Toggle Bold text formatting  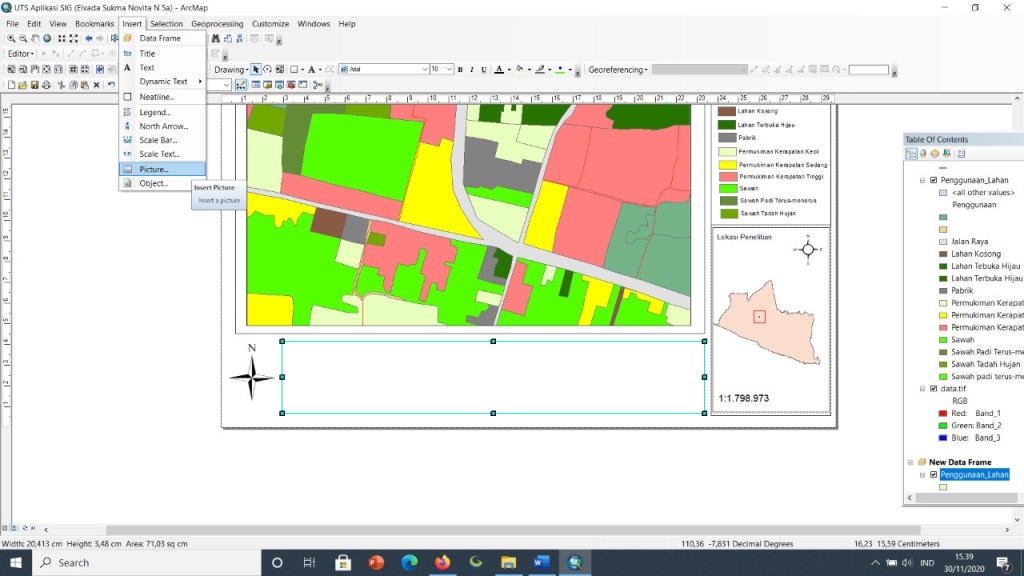460,70
